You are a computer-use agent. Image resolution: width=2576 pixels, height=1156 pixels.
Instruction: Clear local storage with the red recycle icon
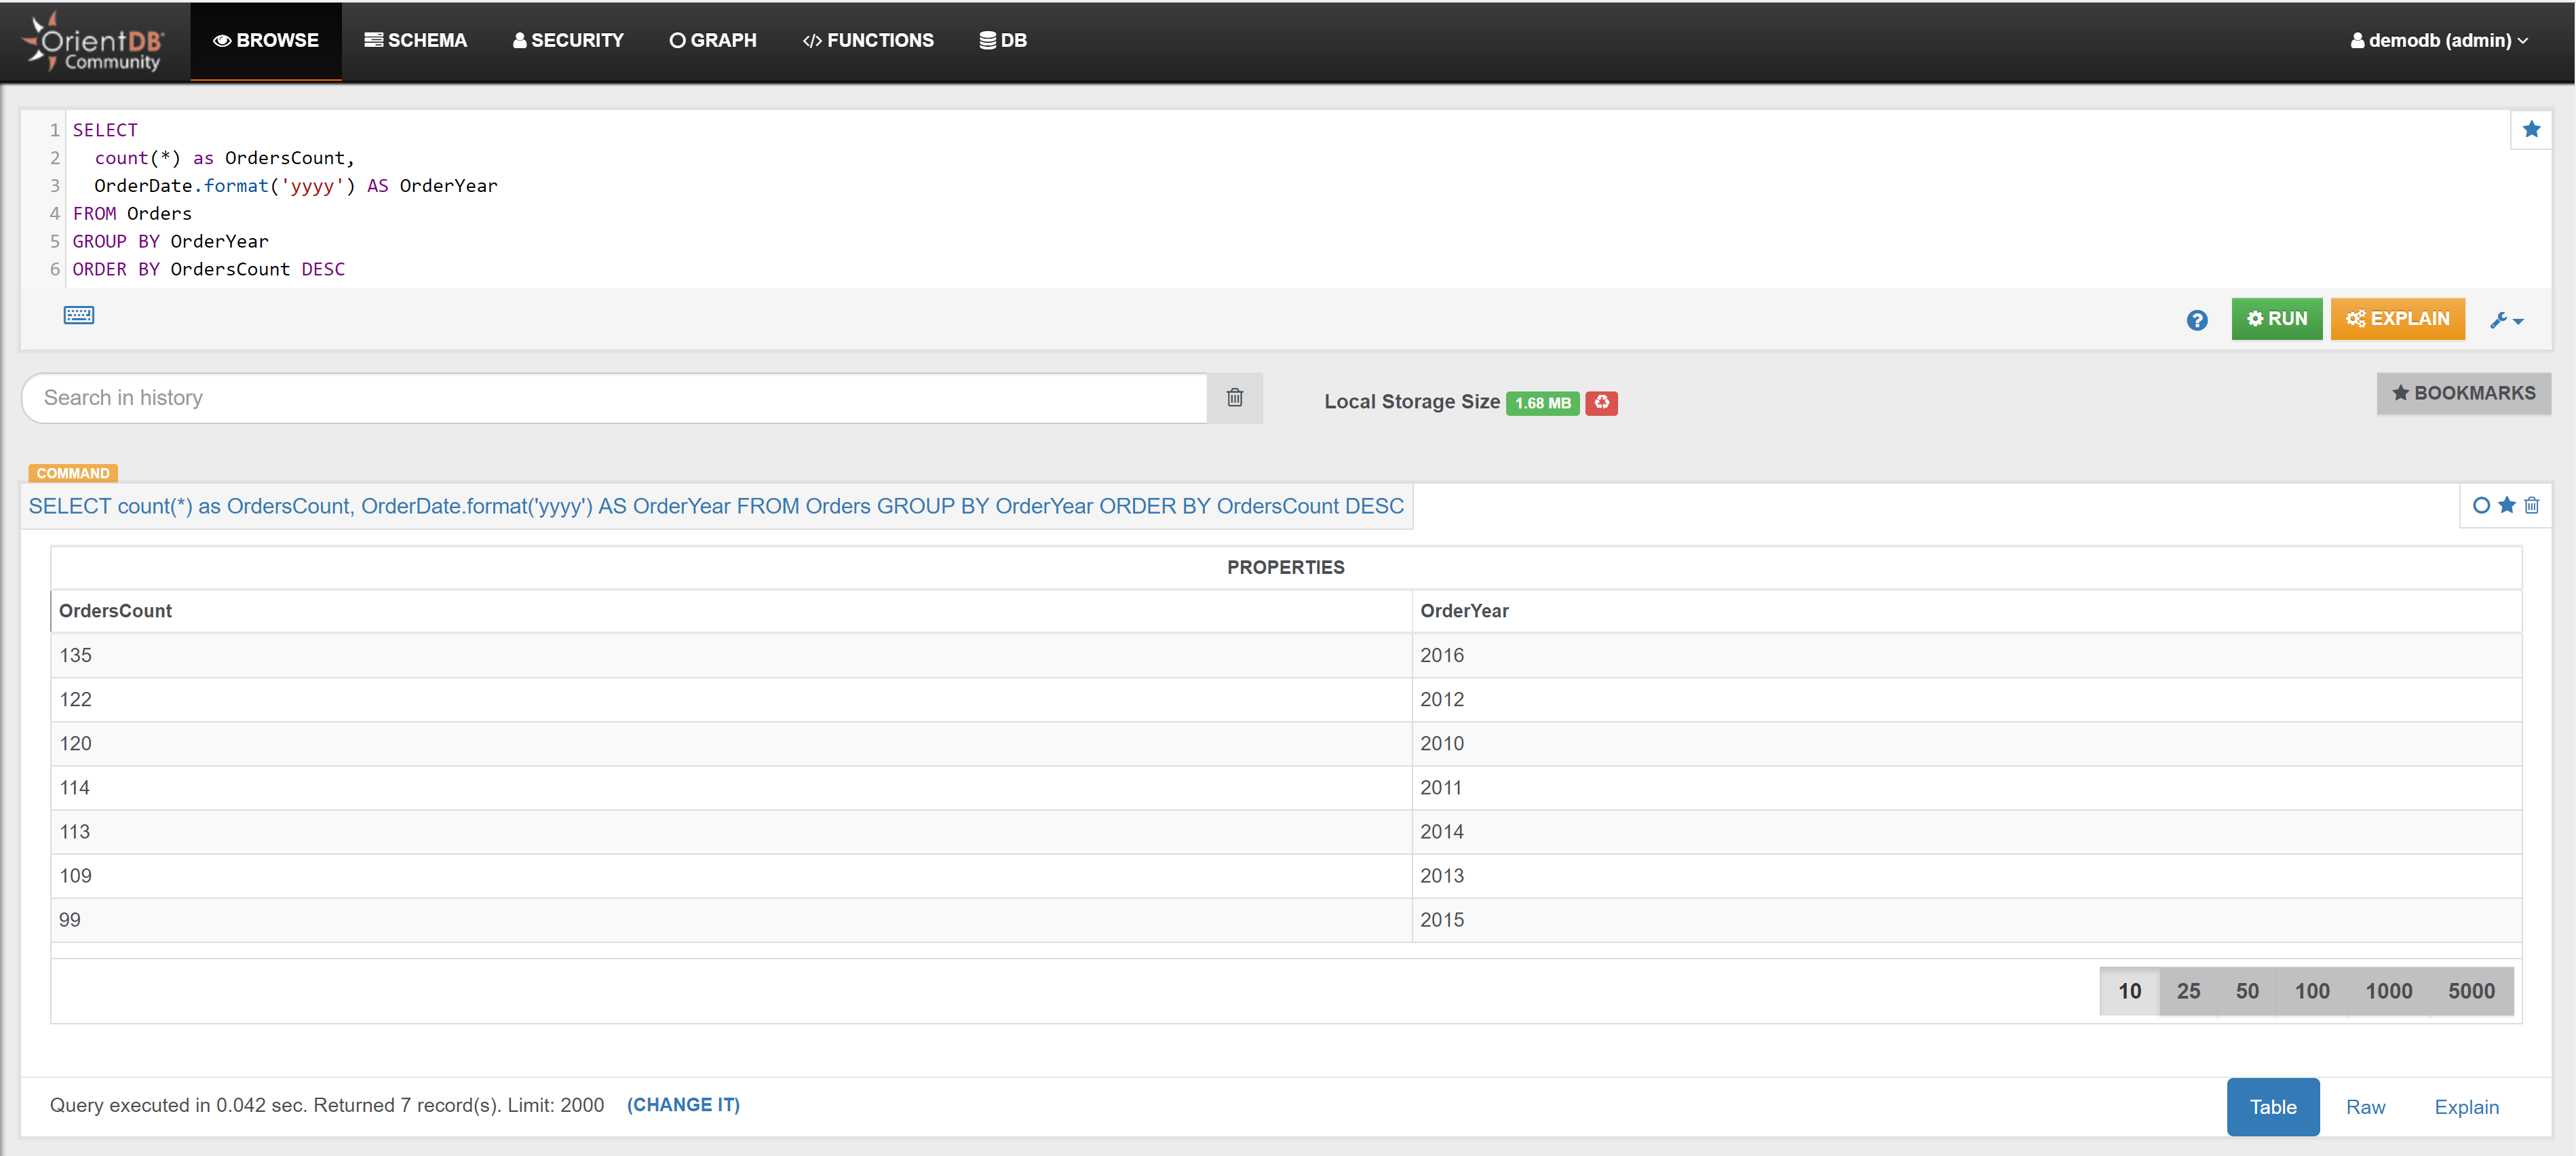point(1601,402)
